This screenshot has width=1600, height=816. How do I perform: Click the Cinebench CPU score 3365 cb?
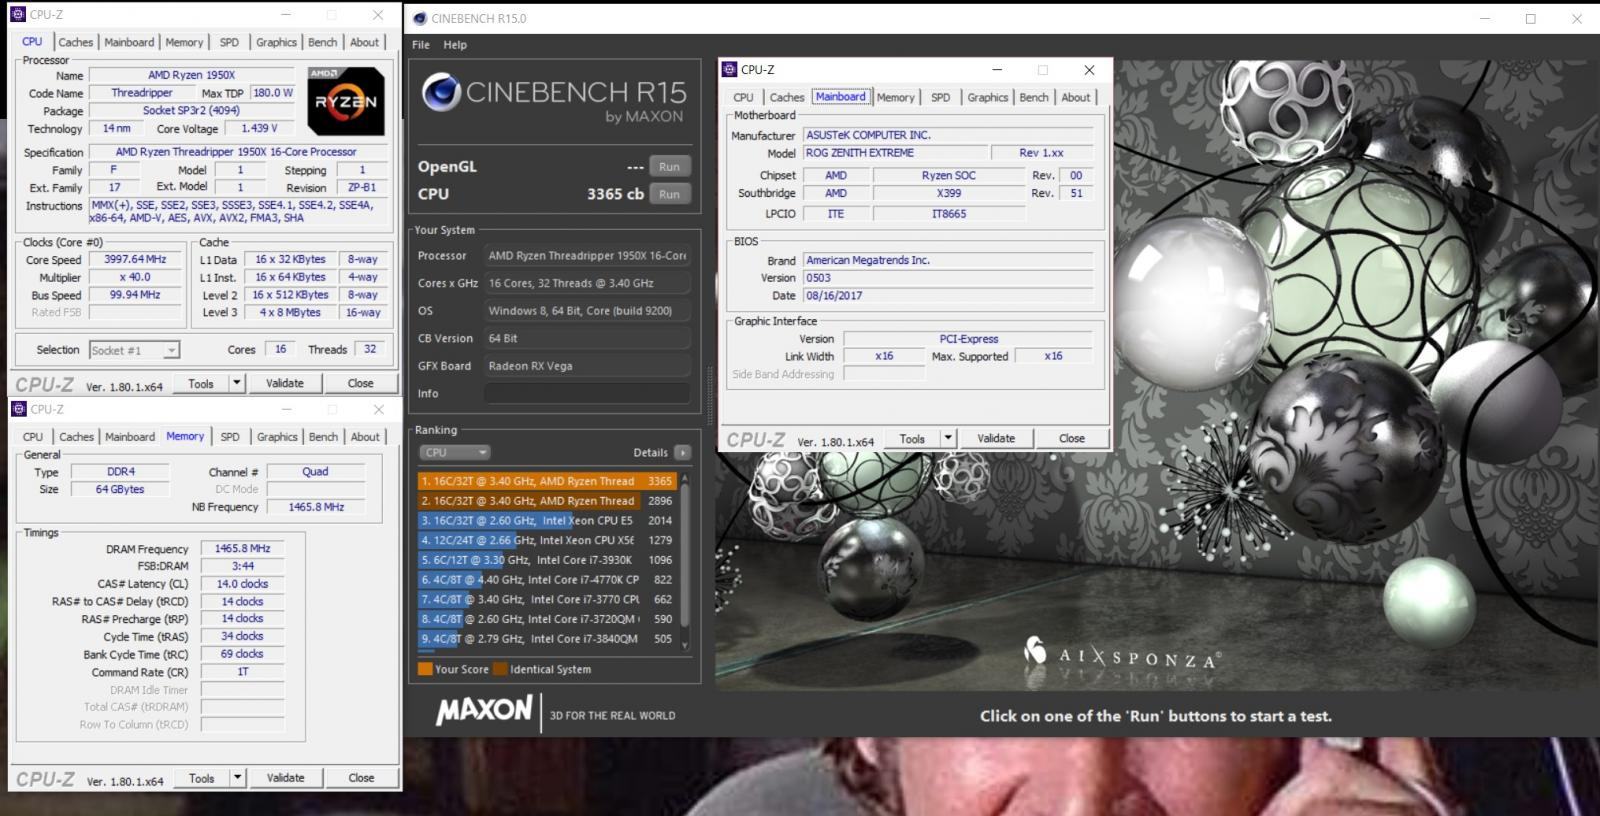[615, 194]
